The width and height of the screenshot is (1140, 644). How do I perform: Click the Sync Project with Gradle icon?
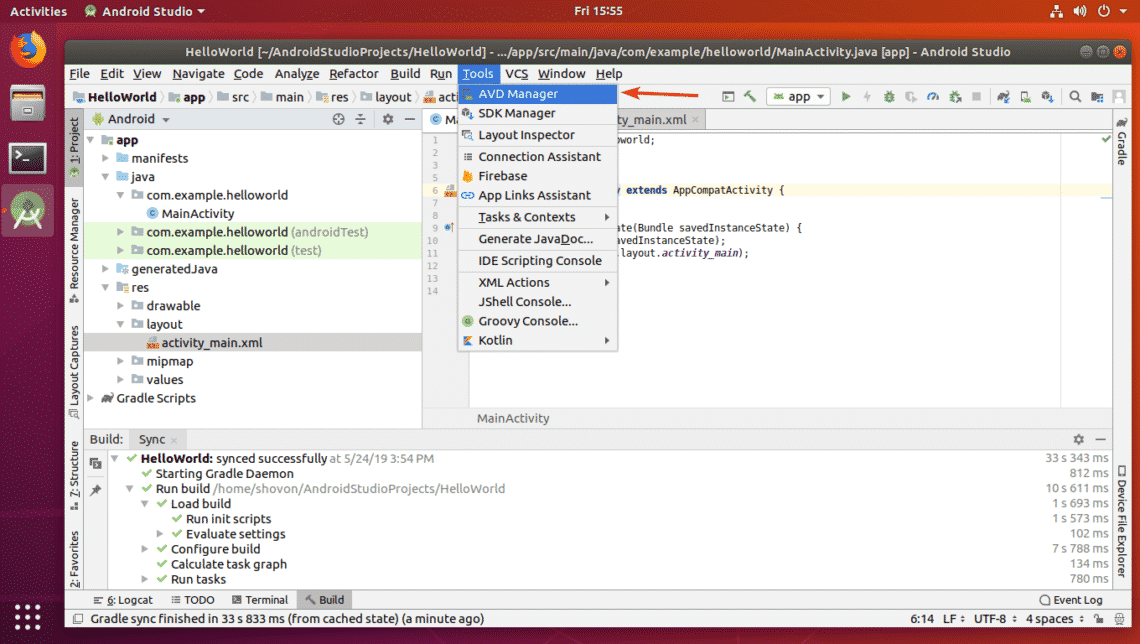[x=1003, y=96]
